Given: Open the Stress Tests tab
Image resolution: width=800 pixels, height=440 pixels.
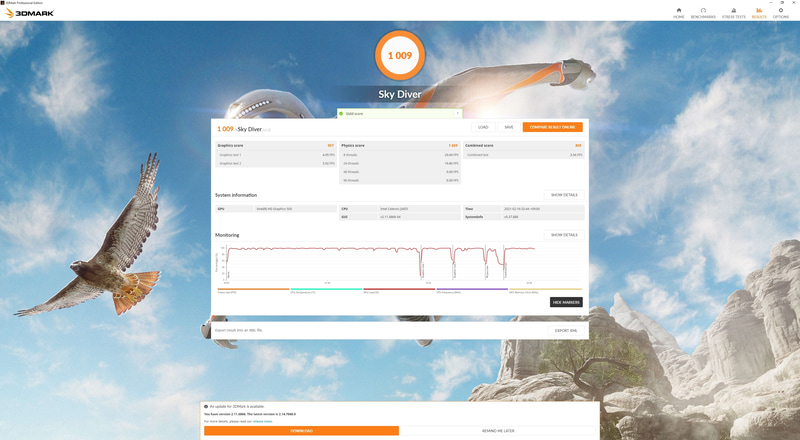Looking at the screenshot, I should [x=733, y=13].
